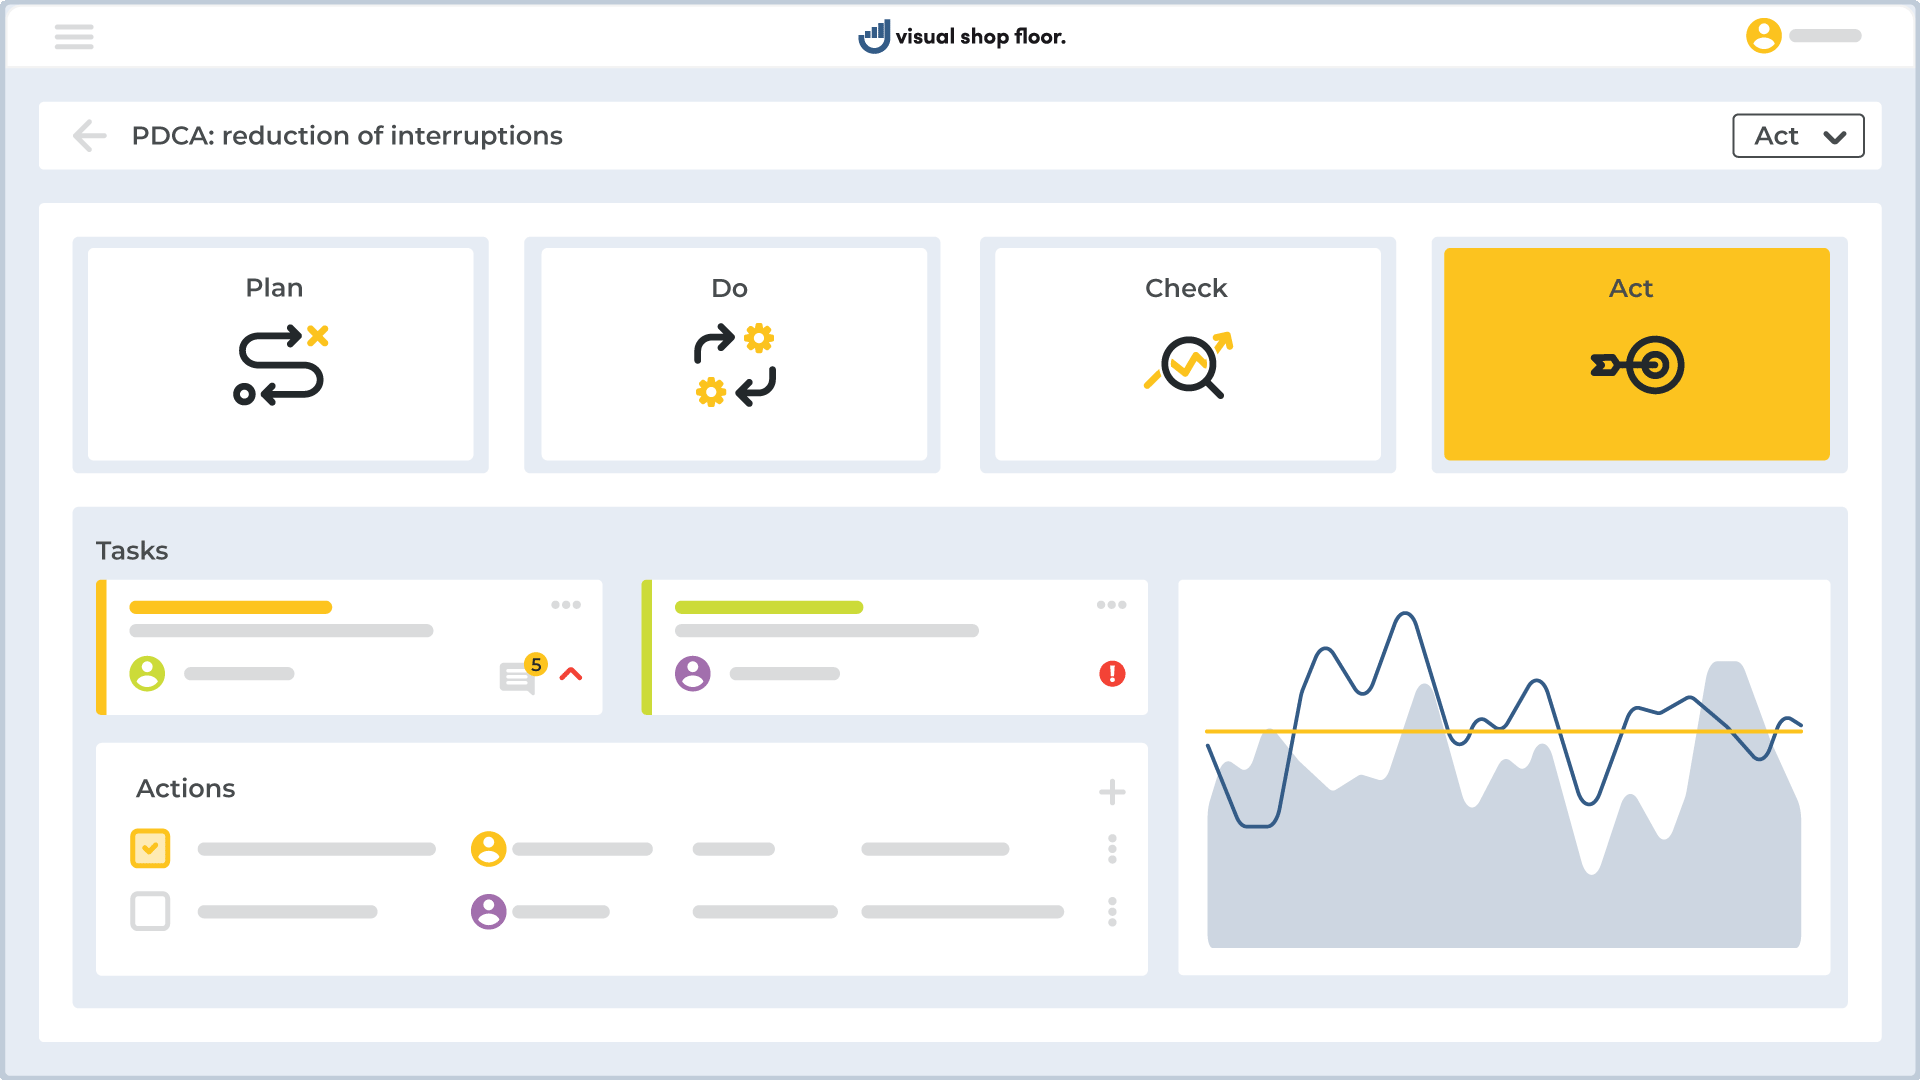Select the Do phase card
Viewport: 1920px width, 1080px height.
click(x=734, y=354)
